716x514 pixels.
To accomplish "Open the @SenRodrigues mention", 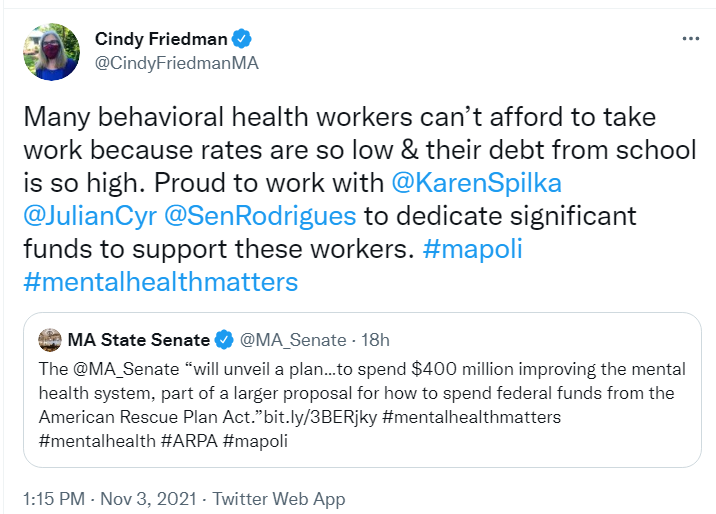I will click(x=270, y=216).
